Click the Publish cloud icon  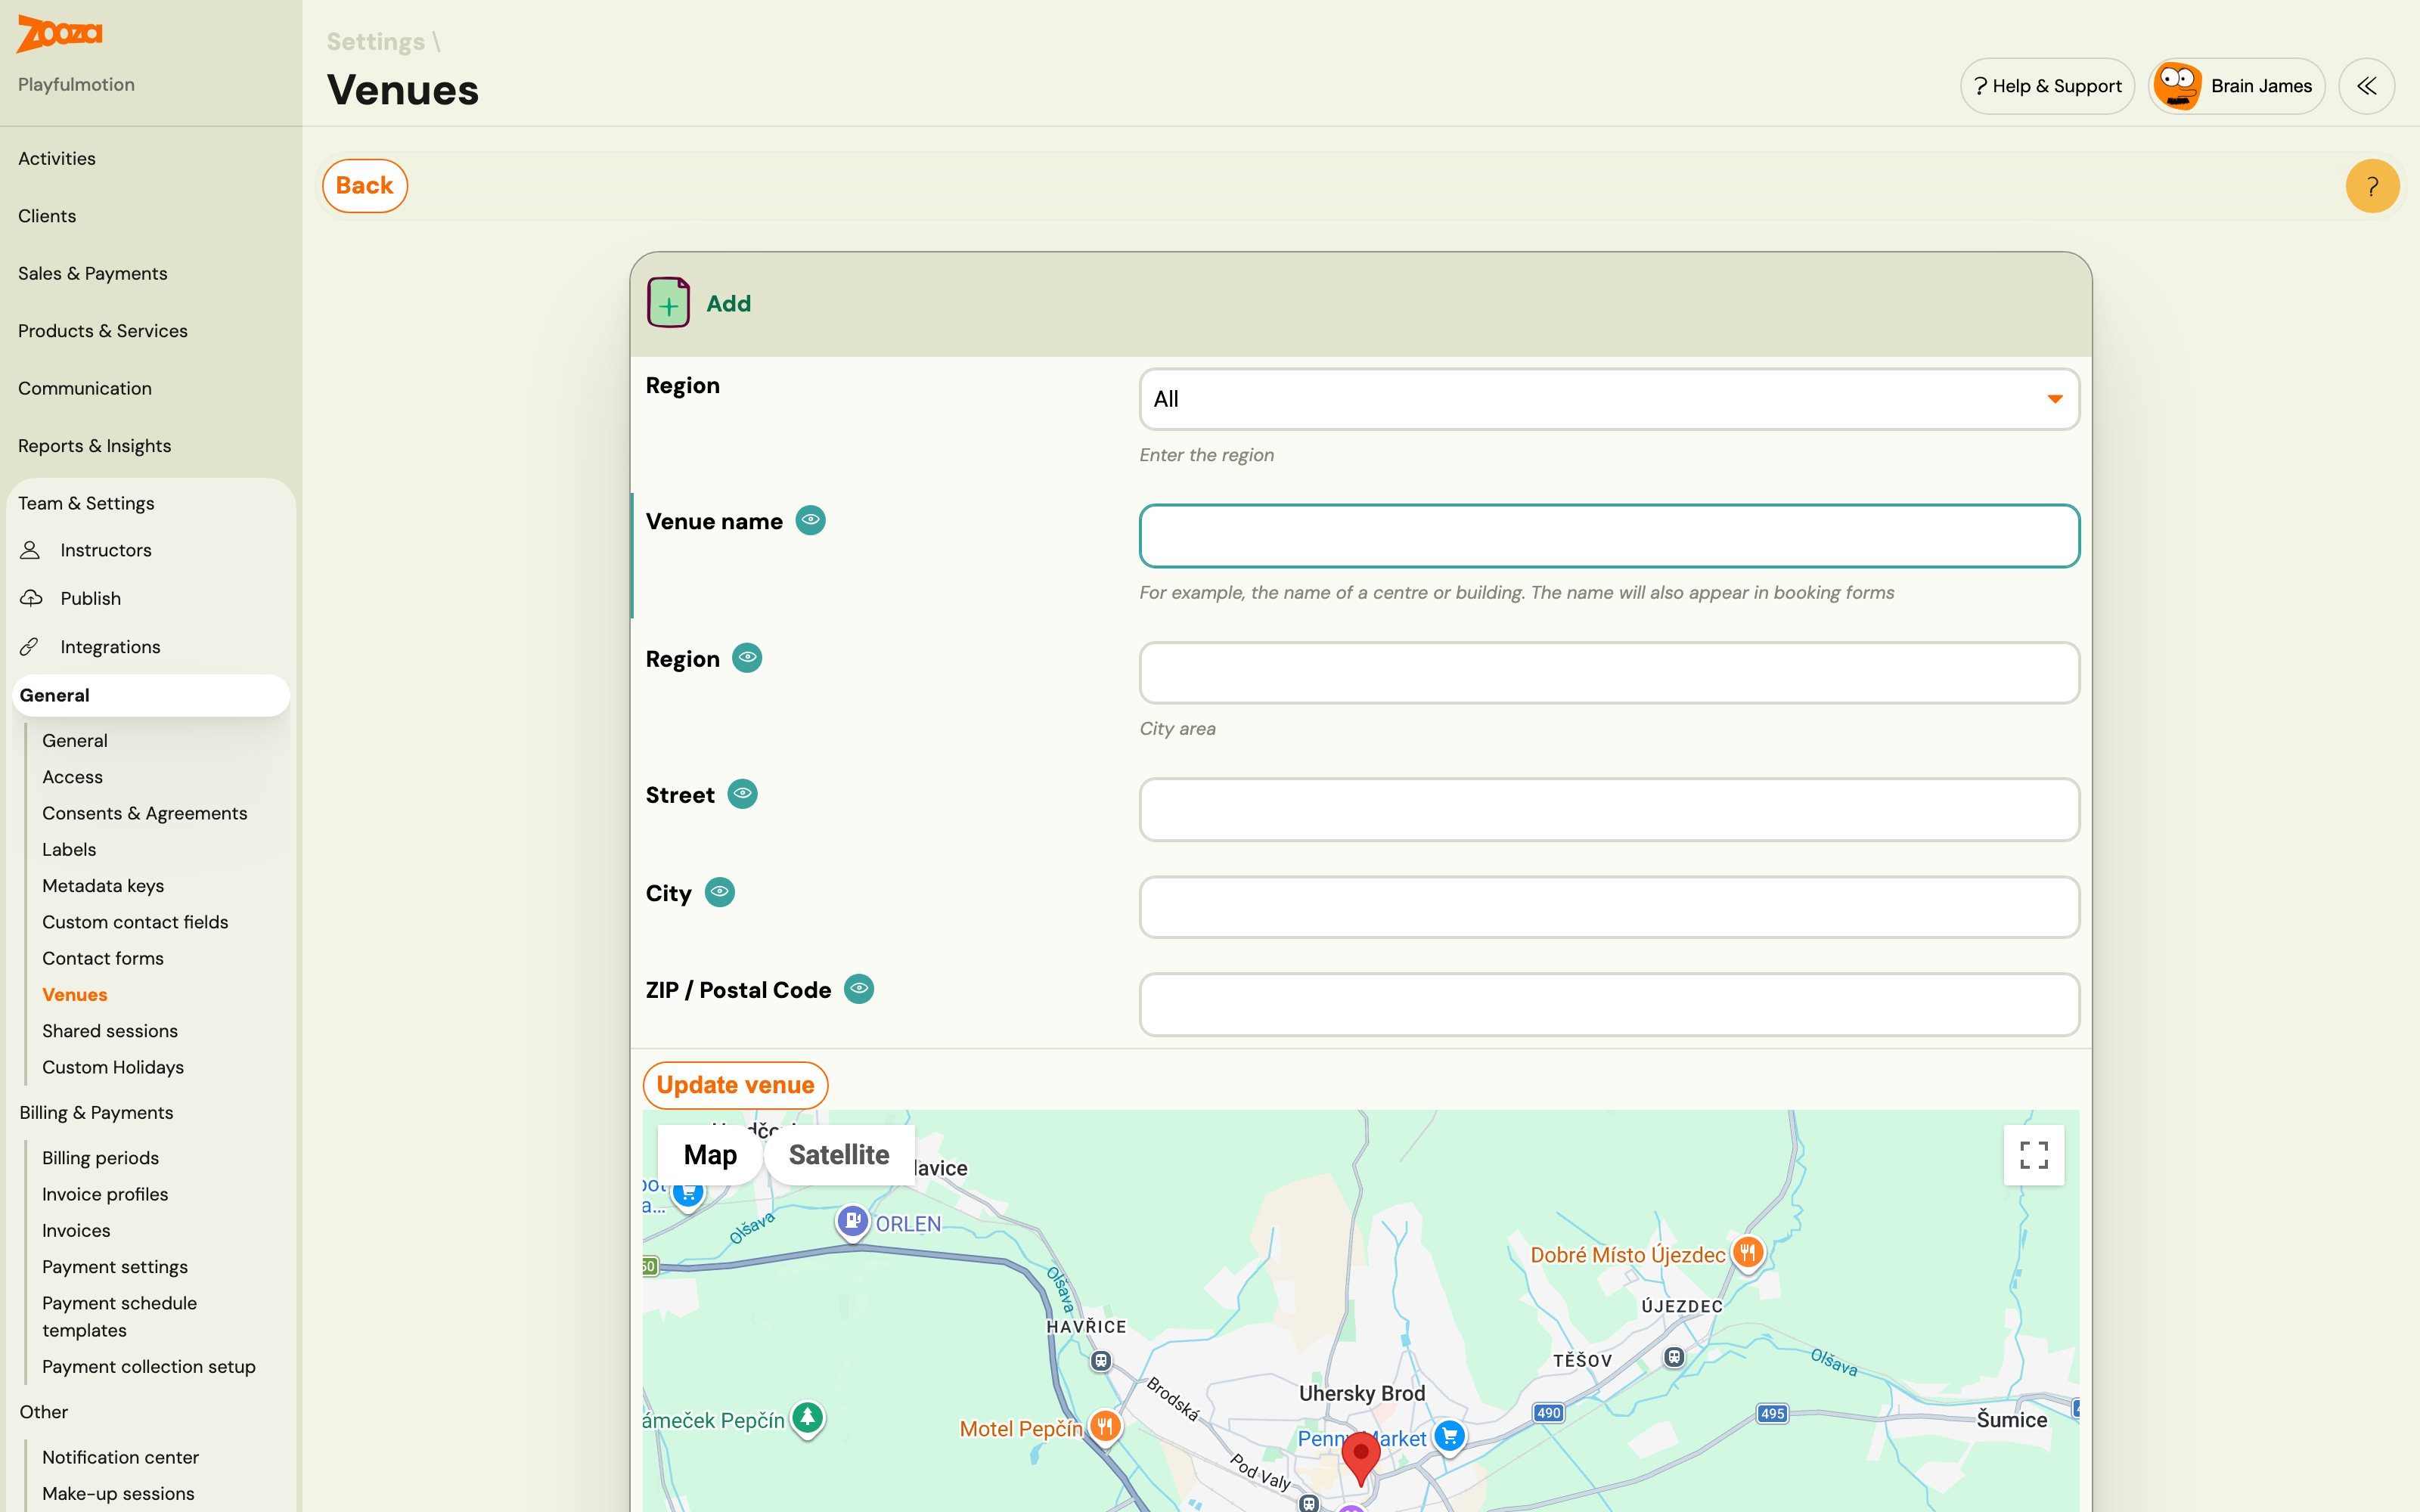[31, 598]
